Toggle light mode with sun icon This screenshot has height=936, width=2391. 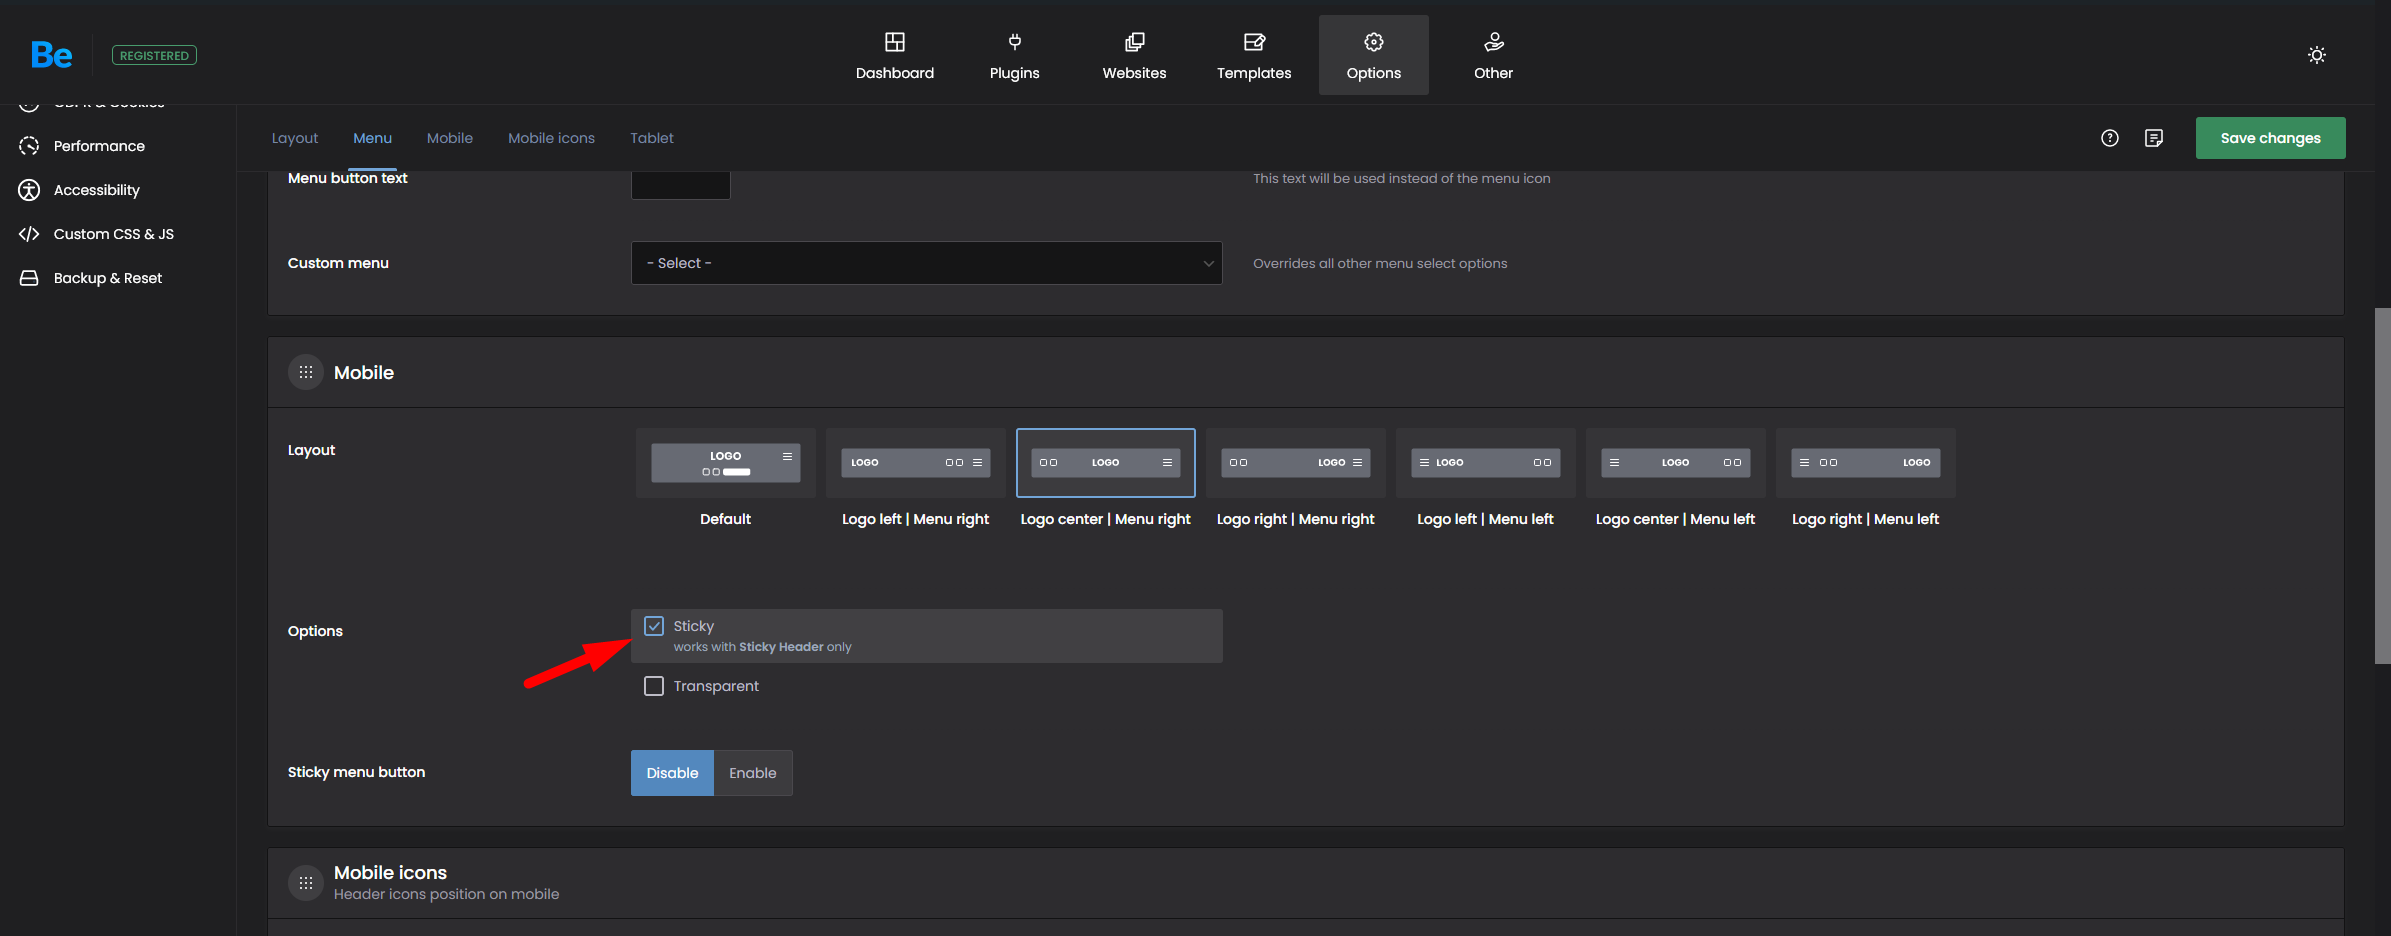(x=2316, y=55)
